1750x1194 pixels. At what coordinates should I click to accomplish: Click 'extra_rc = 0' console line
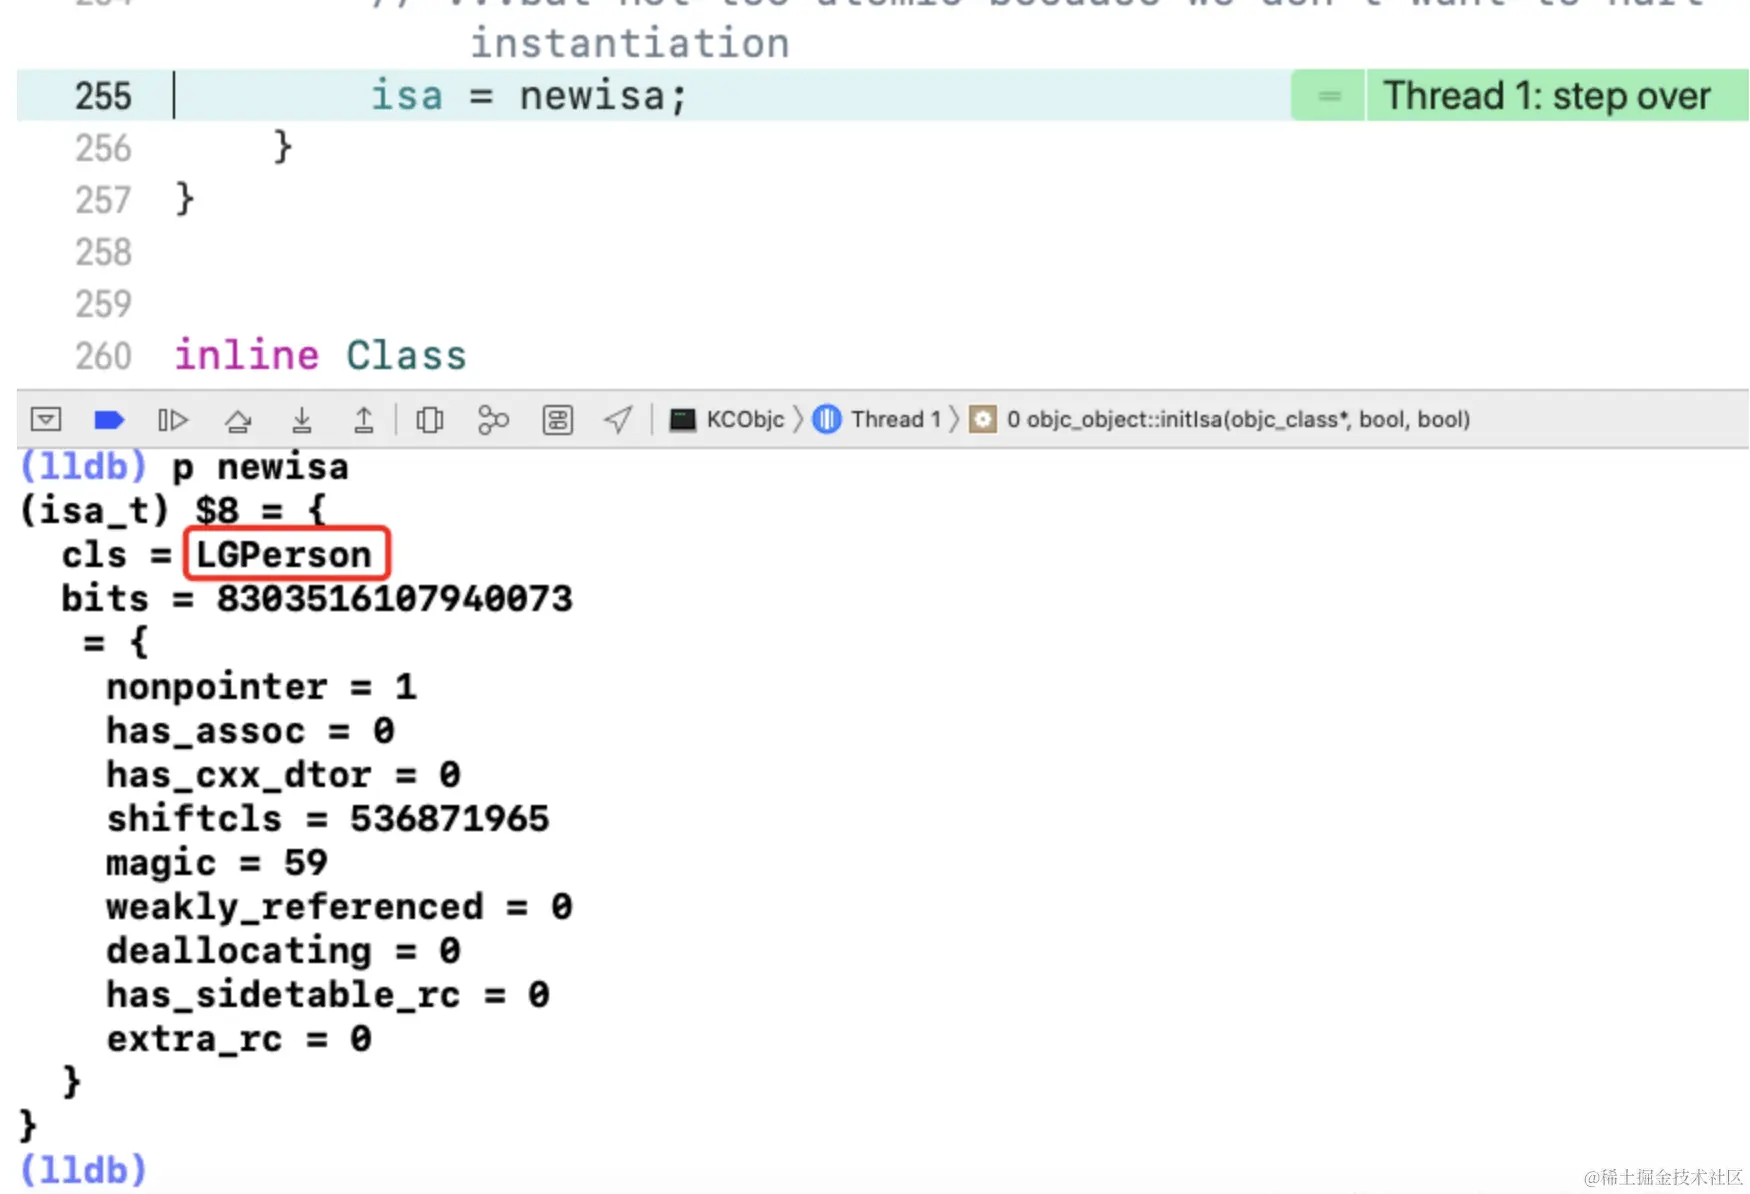pos(240,1038)
